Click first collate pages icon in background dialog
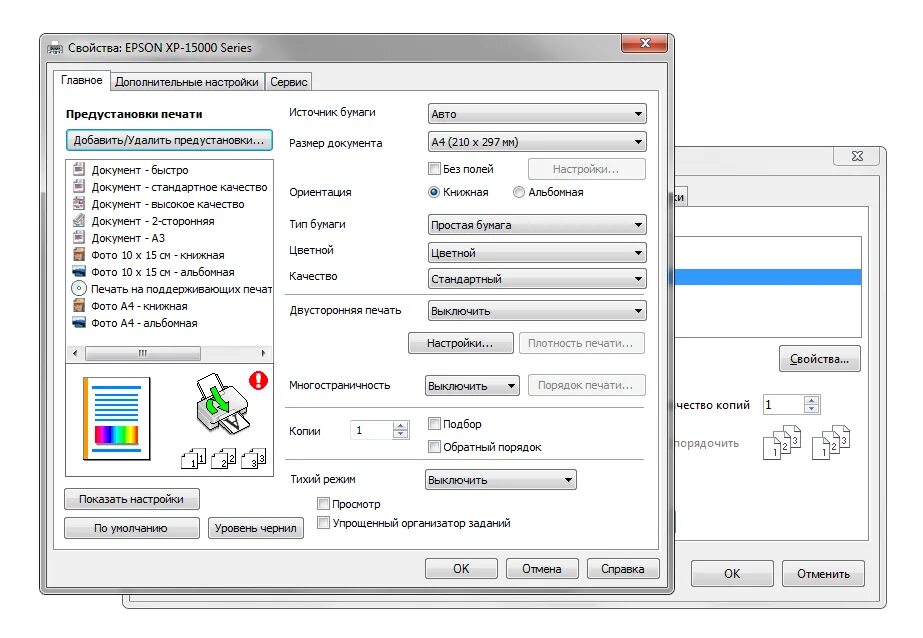 click(781, 442)
